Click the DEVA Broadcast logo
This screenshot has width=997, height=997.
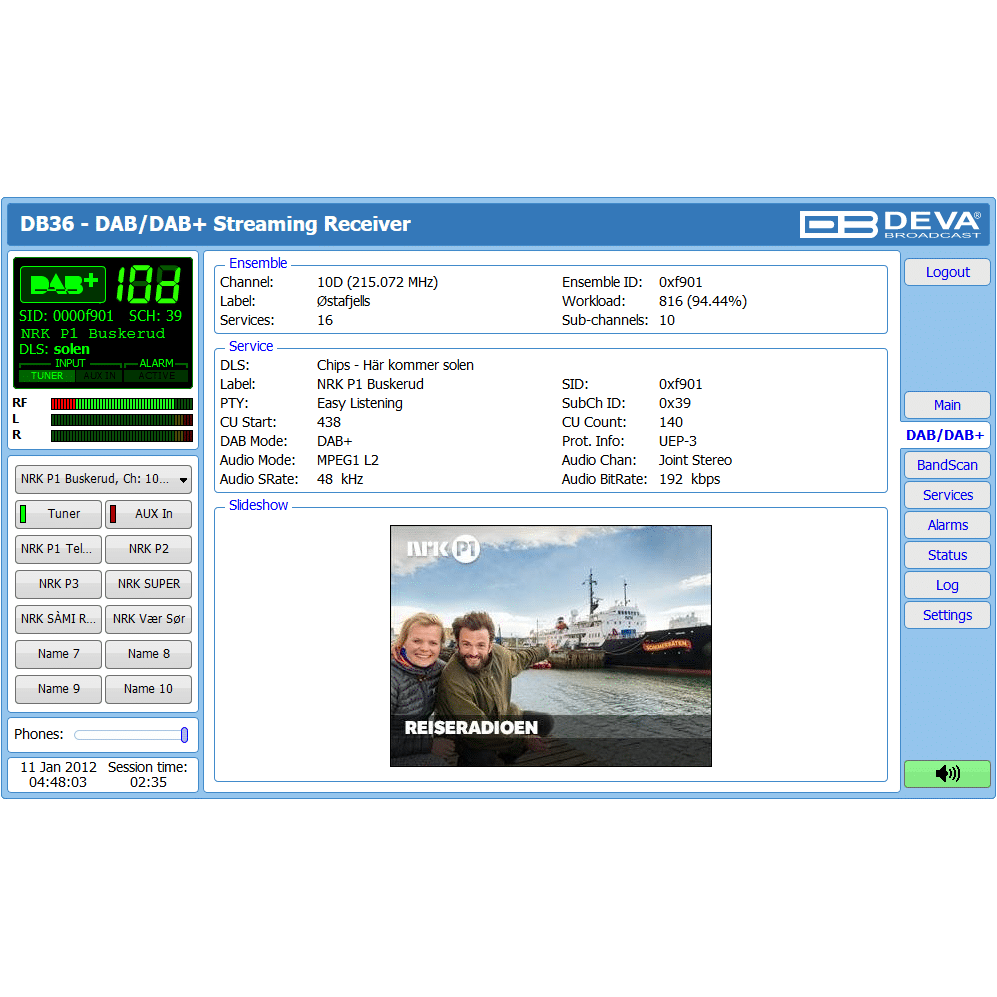tap(890, 224)
